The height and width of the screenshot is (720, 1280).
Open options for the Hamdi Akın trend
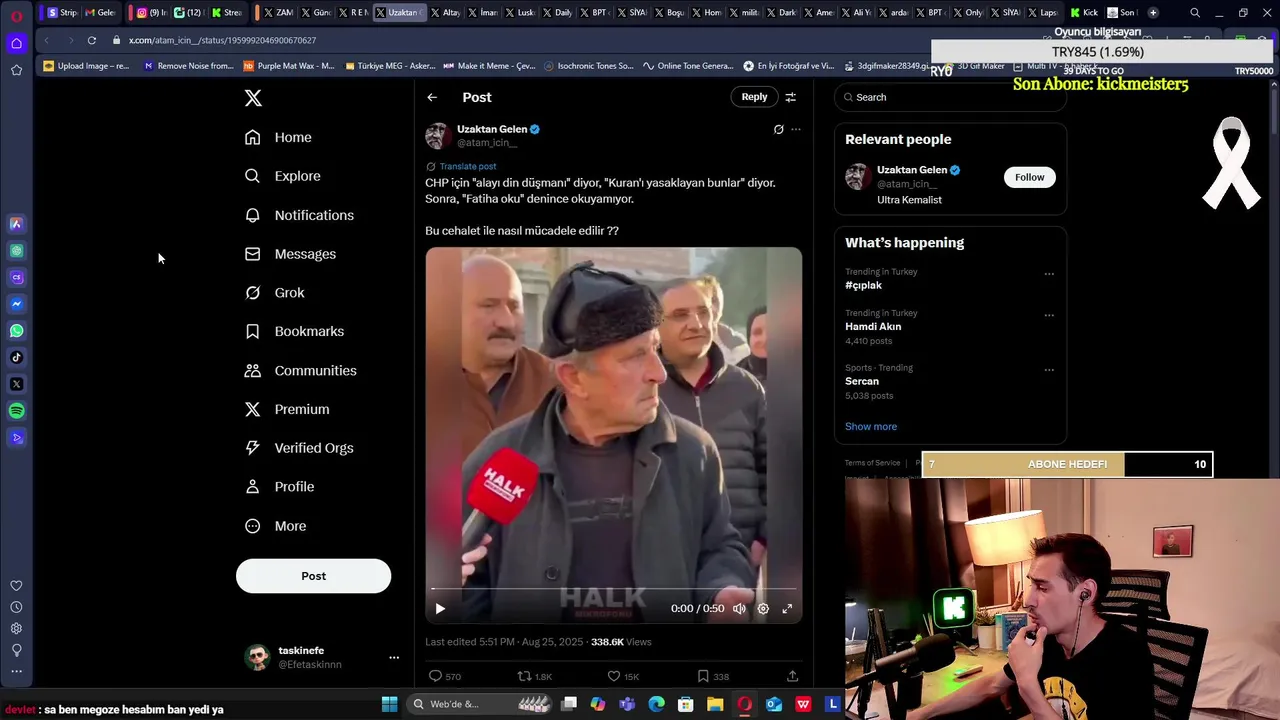[x=1049, y=314]
